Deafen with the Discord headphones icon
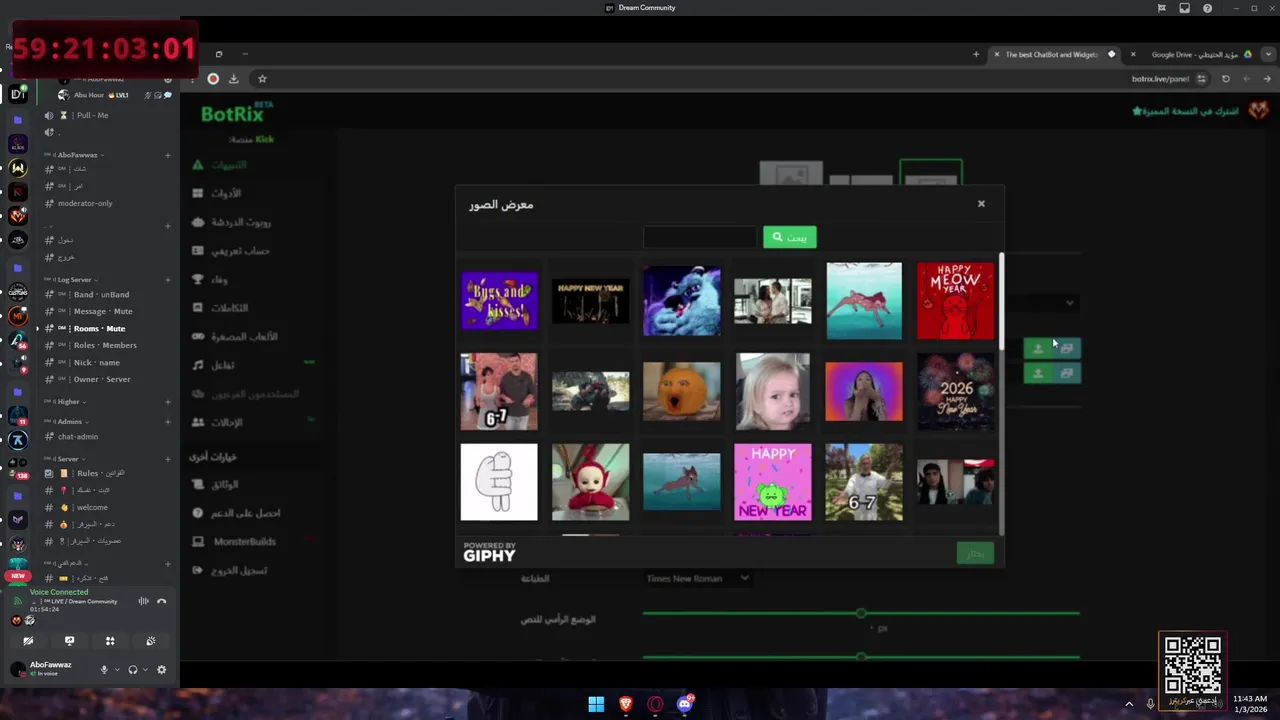This screenshot has height=720, width=1280. 132,670
